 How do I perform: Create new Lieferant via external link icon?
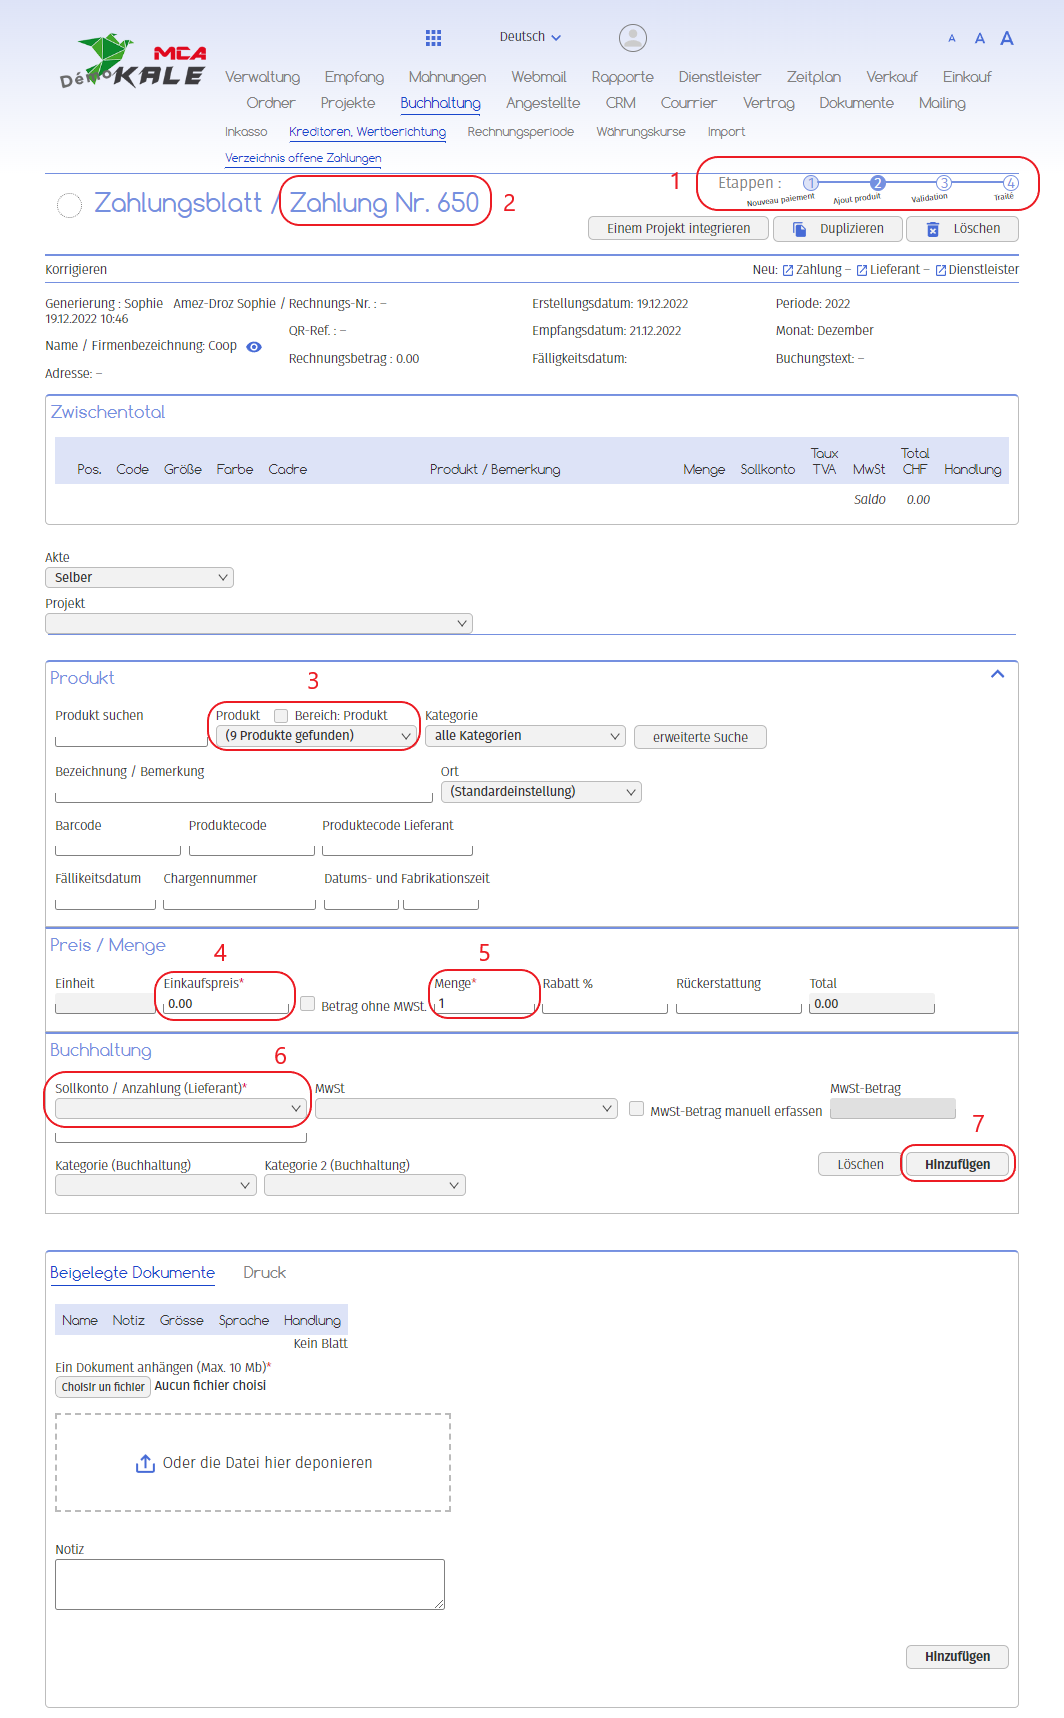(862, 270)
